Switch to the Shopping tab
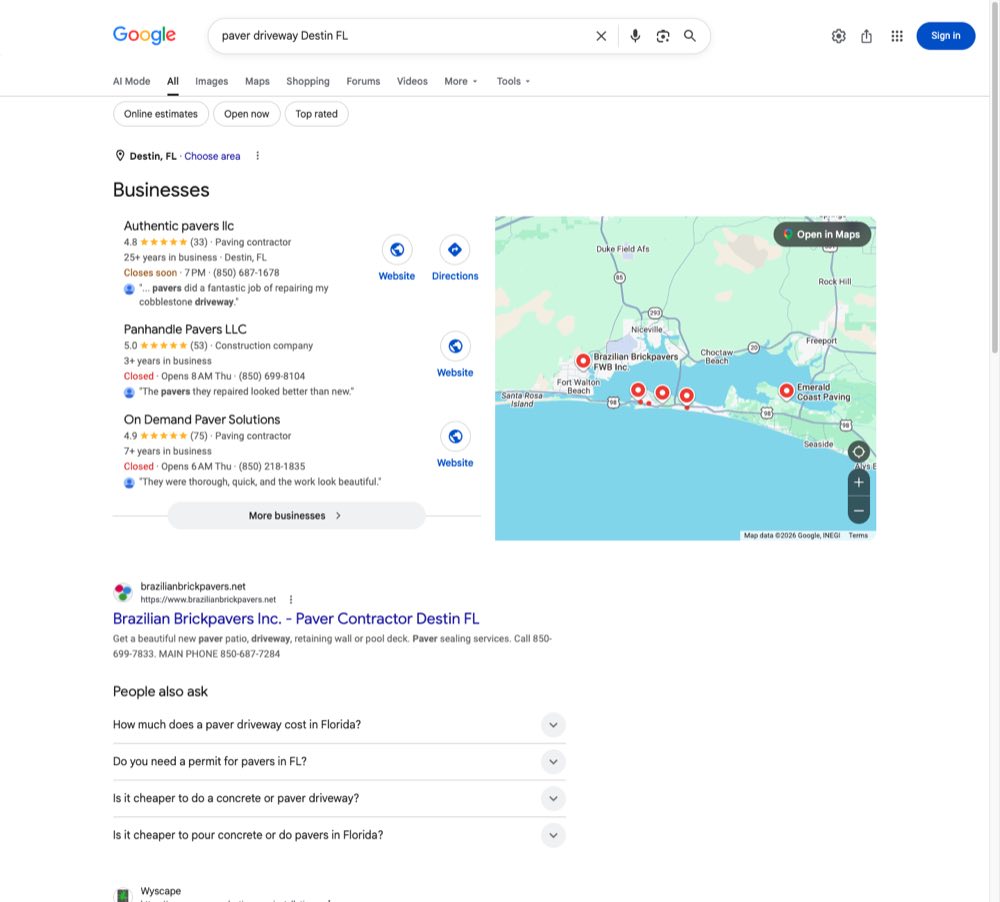This screenshot has height=902, width=1000. (x=307, y=82)
